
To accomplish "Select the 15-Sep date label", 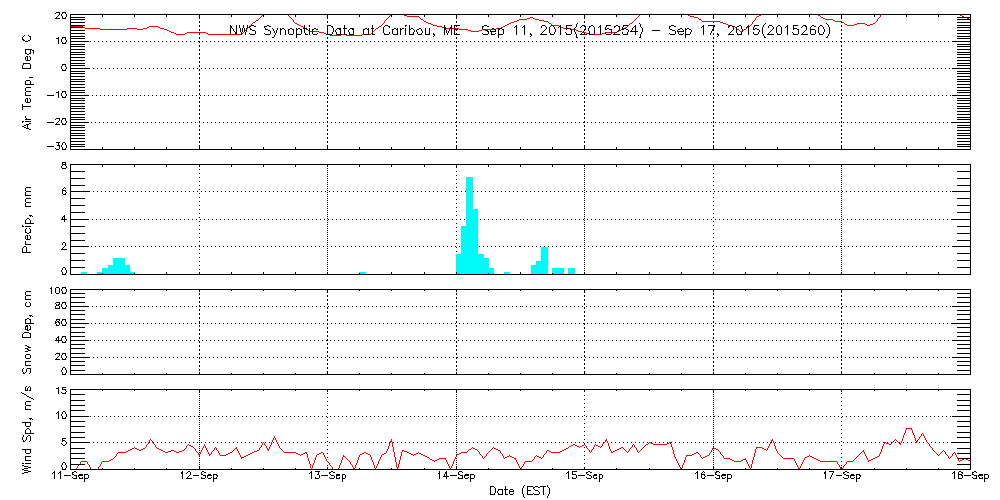I will (585, 476).
